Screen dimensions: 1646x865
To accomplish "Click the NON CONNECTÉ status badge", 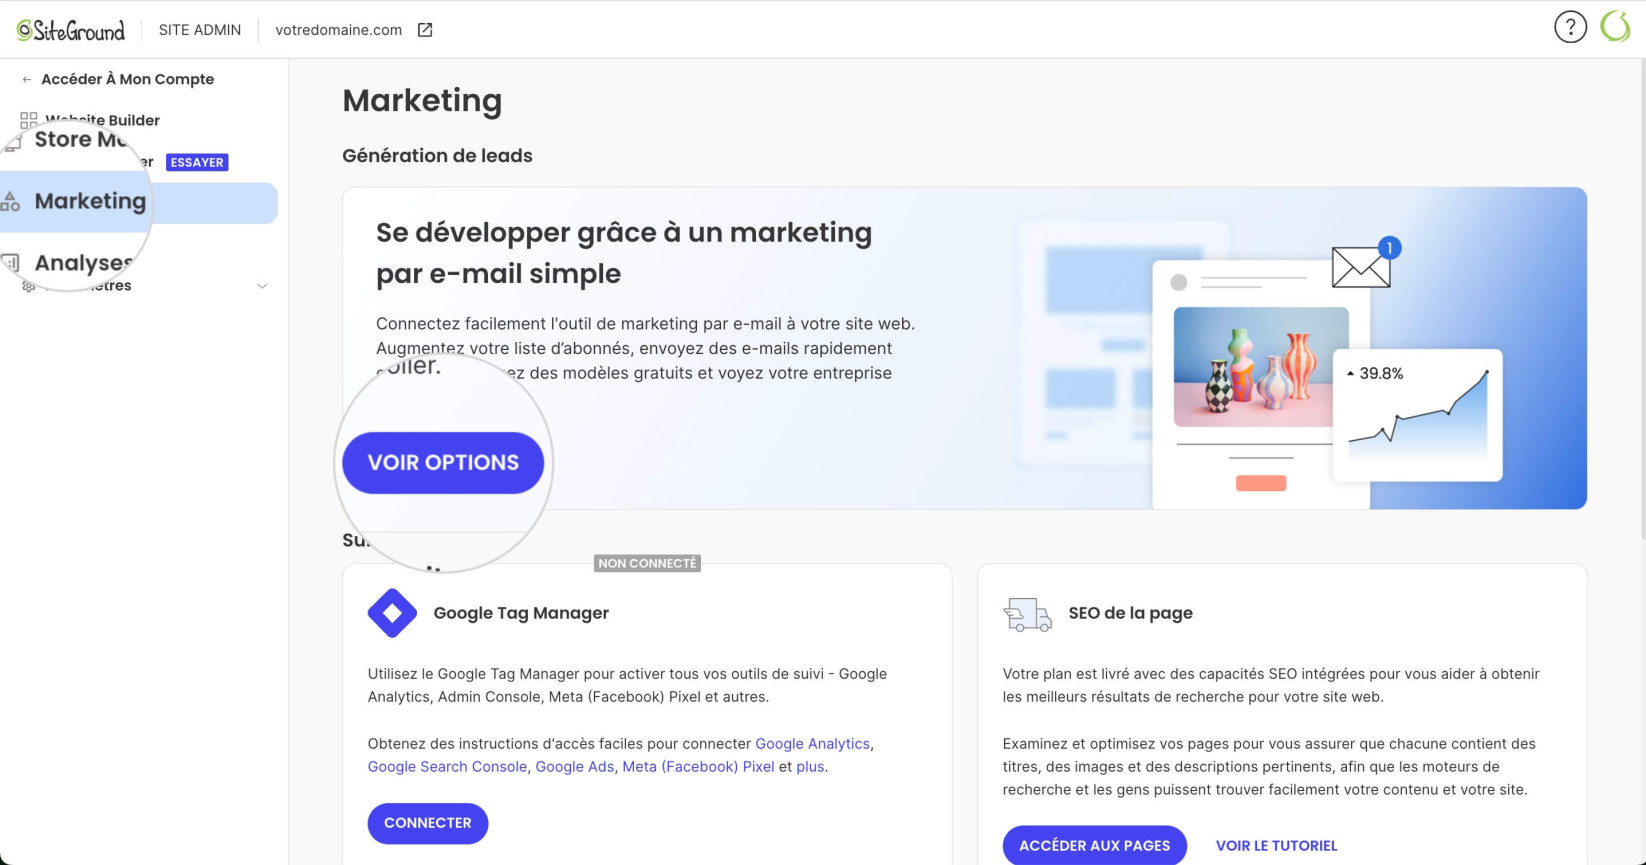I will (x=647, y=564).
